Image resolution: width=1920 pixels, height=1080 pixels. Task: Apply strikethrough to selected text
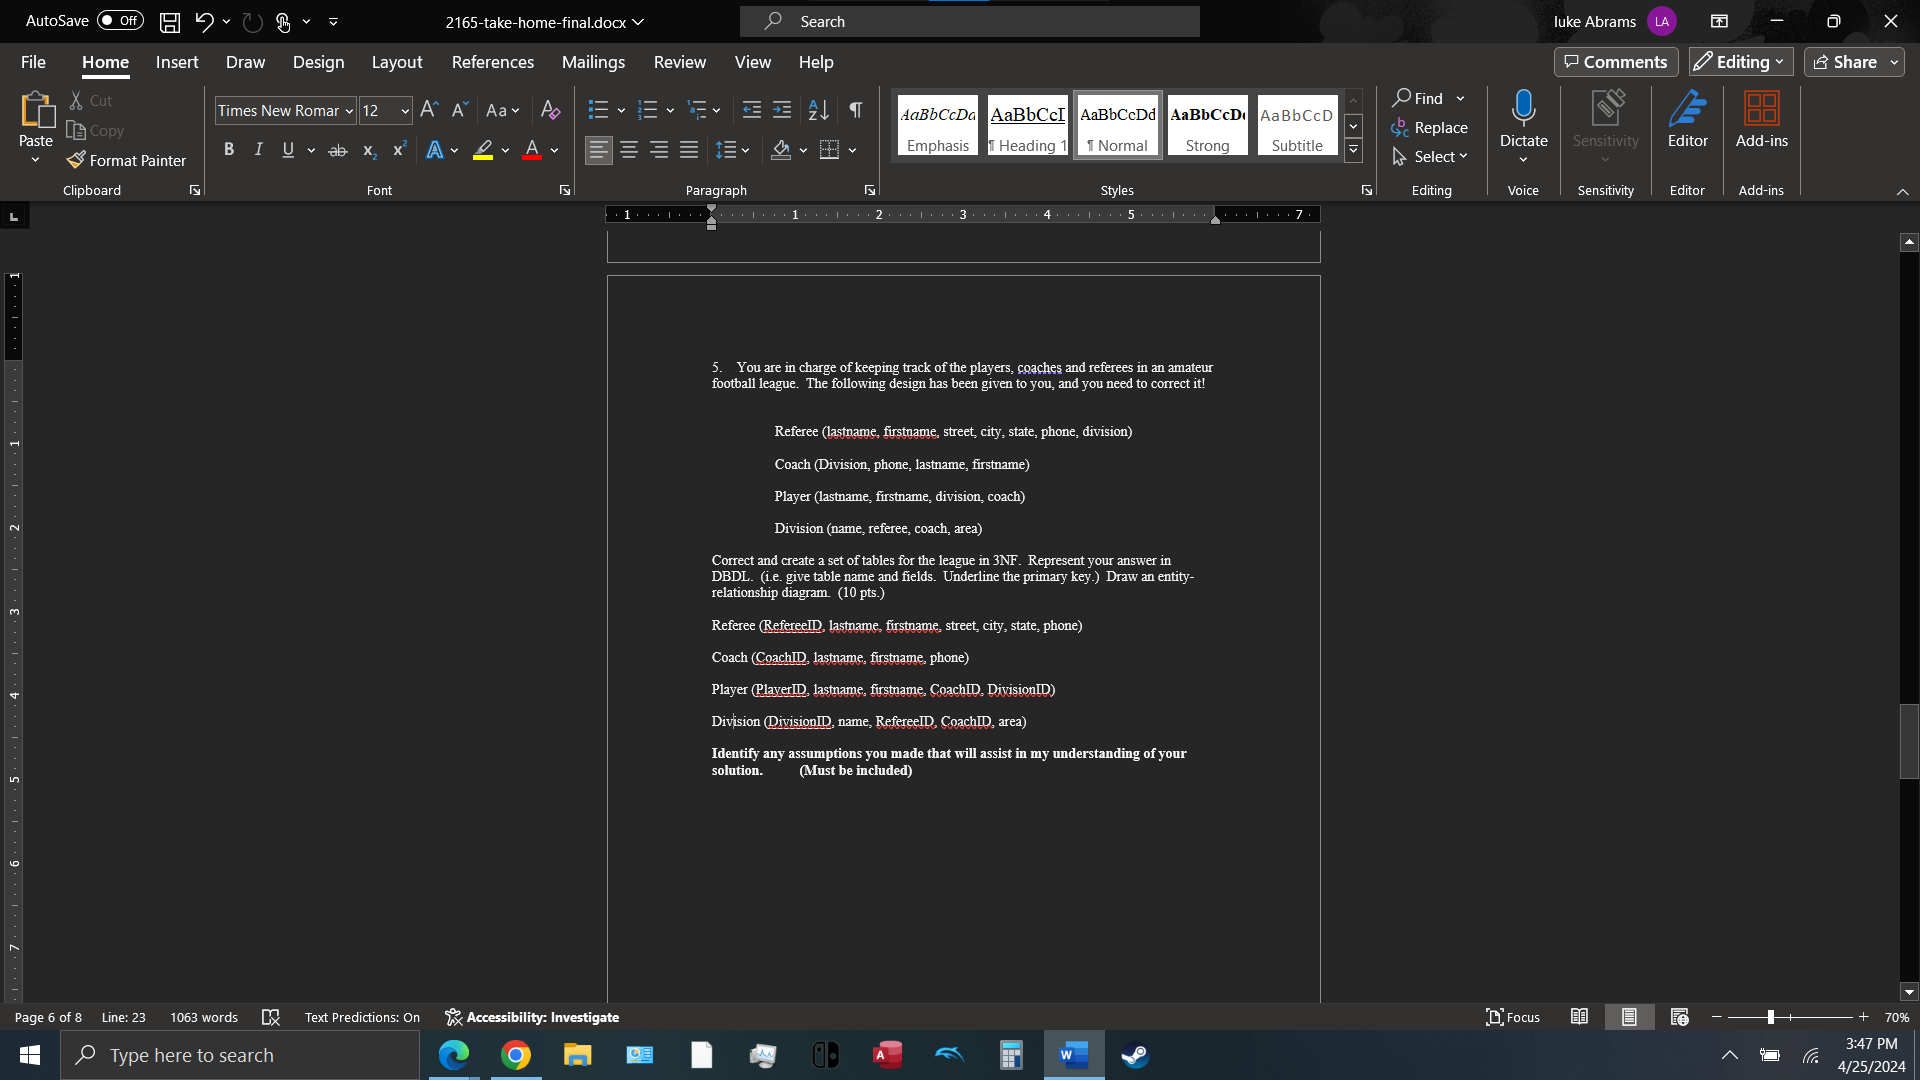click(338, 150)
